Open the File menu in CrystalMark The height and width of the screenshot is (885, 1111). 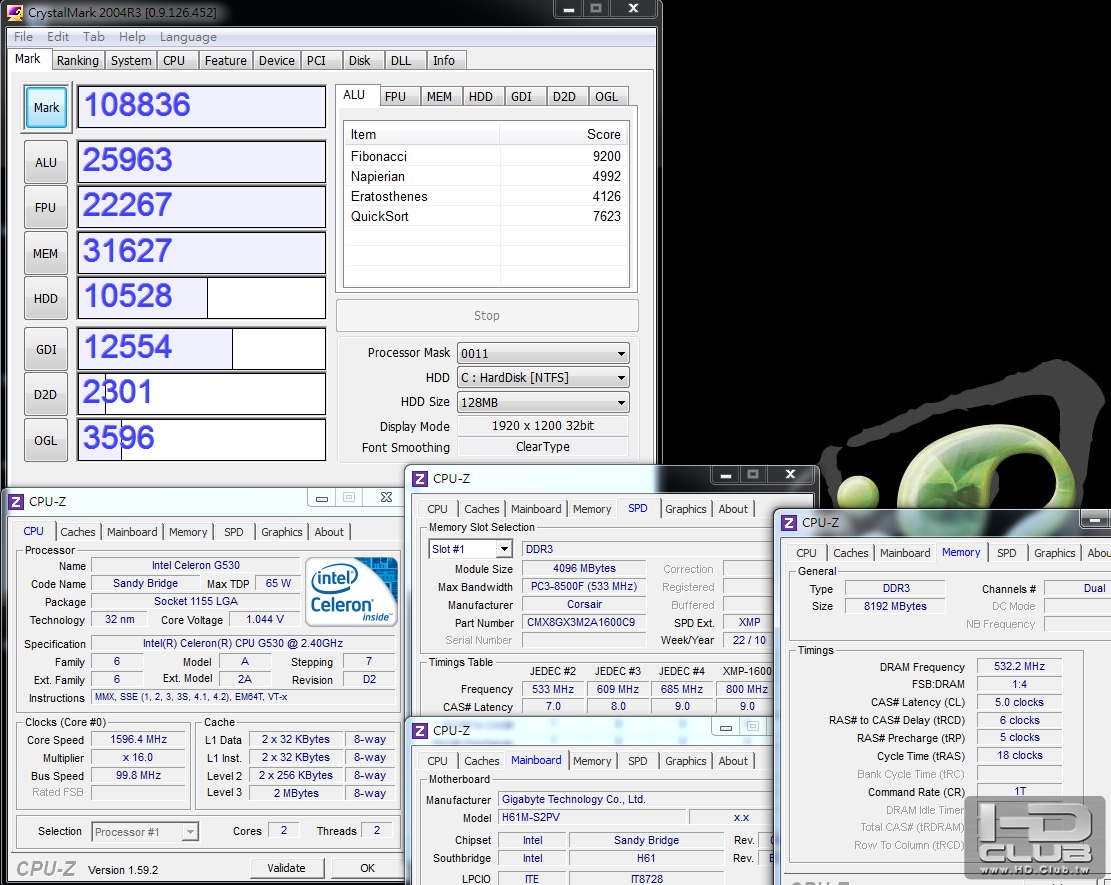tap(23, 37)
